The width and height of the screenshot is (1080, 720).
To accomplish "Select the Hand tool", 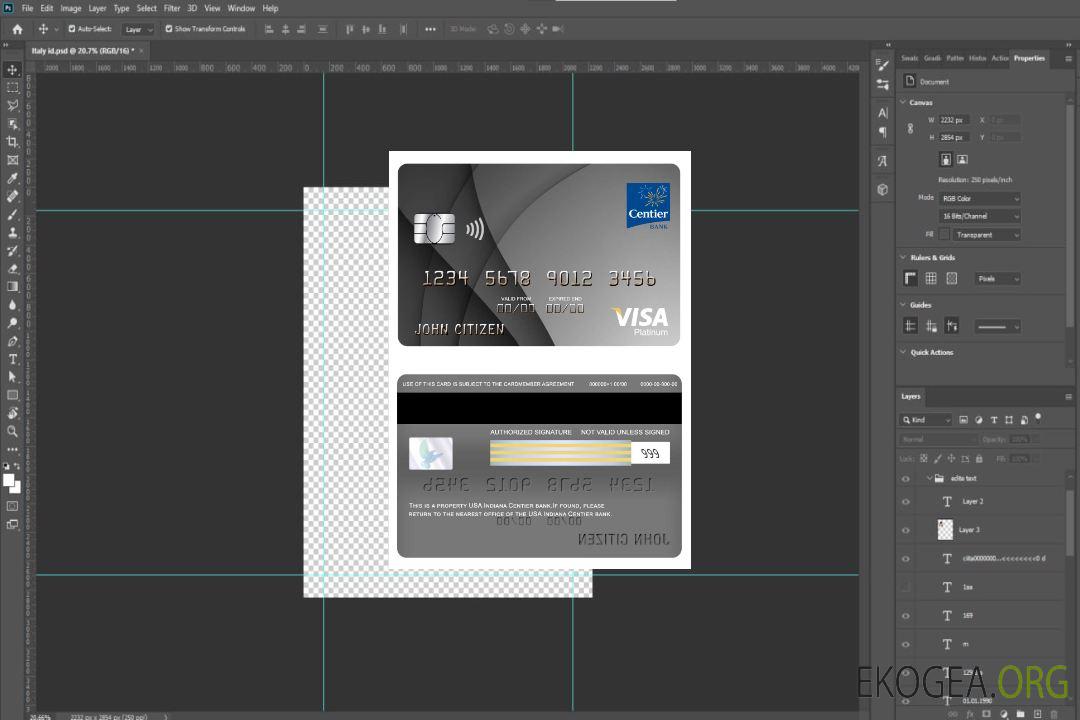I will pyautogui.click(x=12, y=413).
